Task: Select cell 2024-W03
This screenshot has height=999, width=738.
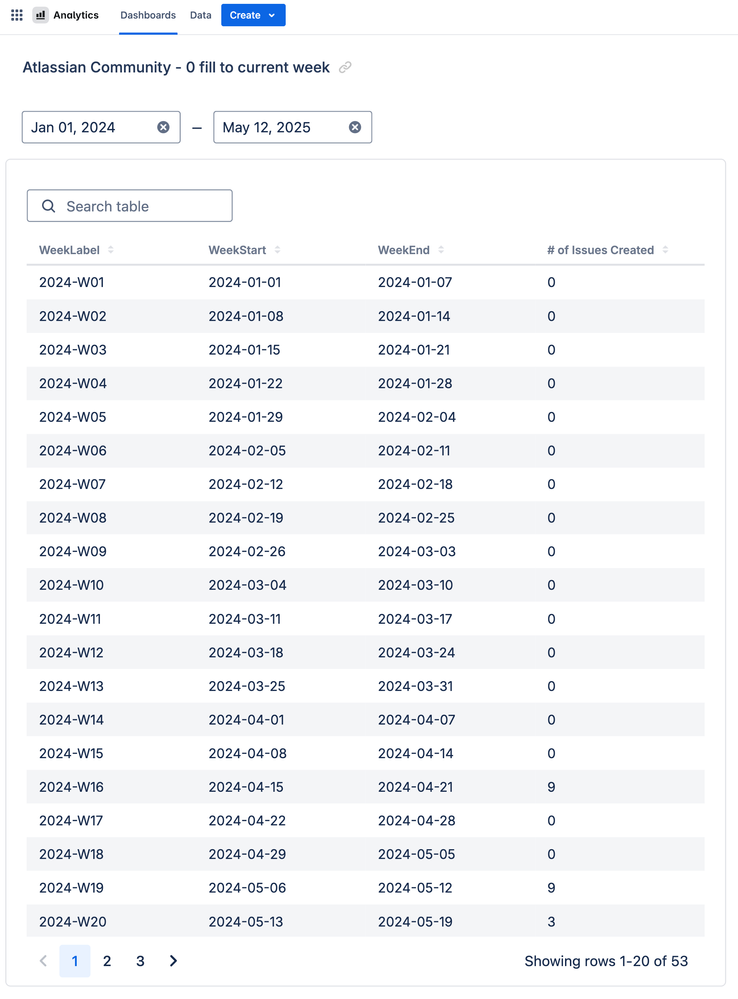Action: [x=73, y=350]
